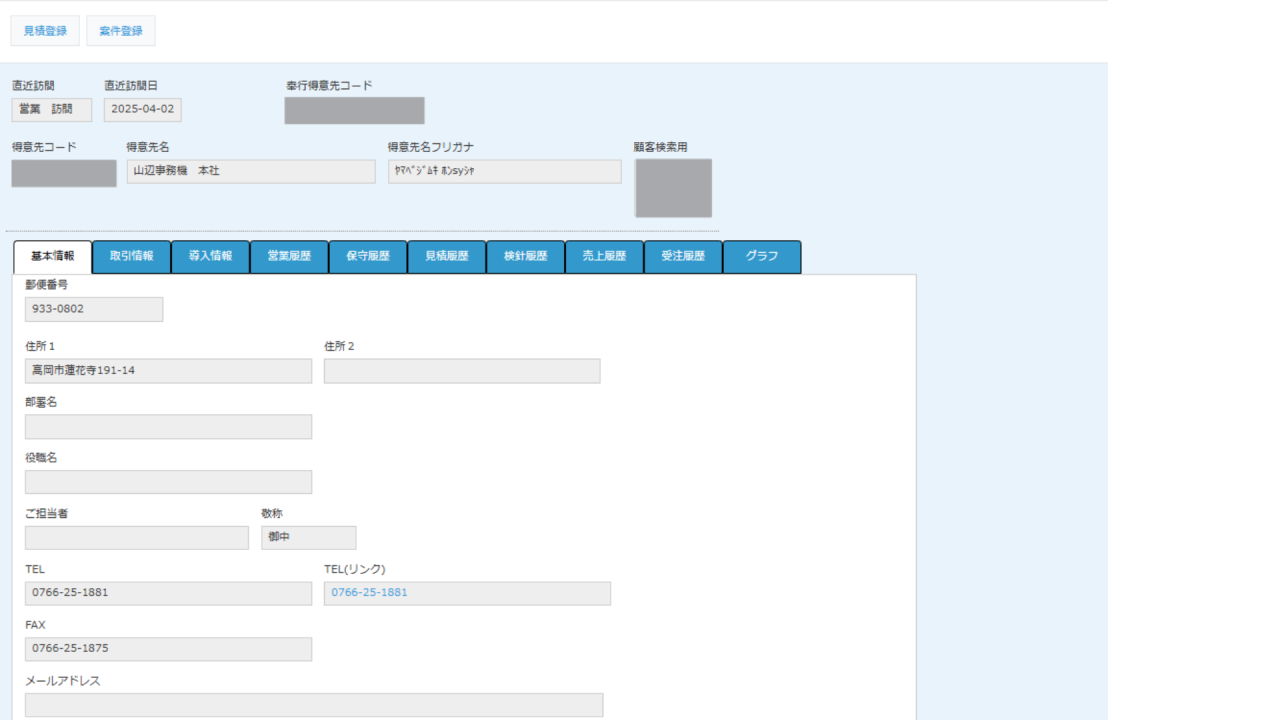Click the 敬称 field showing 御中
Viewport: 1280px width, 720px height.
pos(309,538)
